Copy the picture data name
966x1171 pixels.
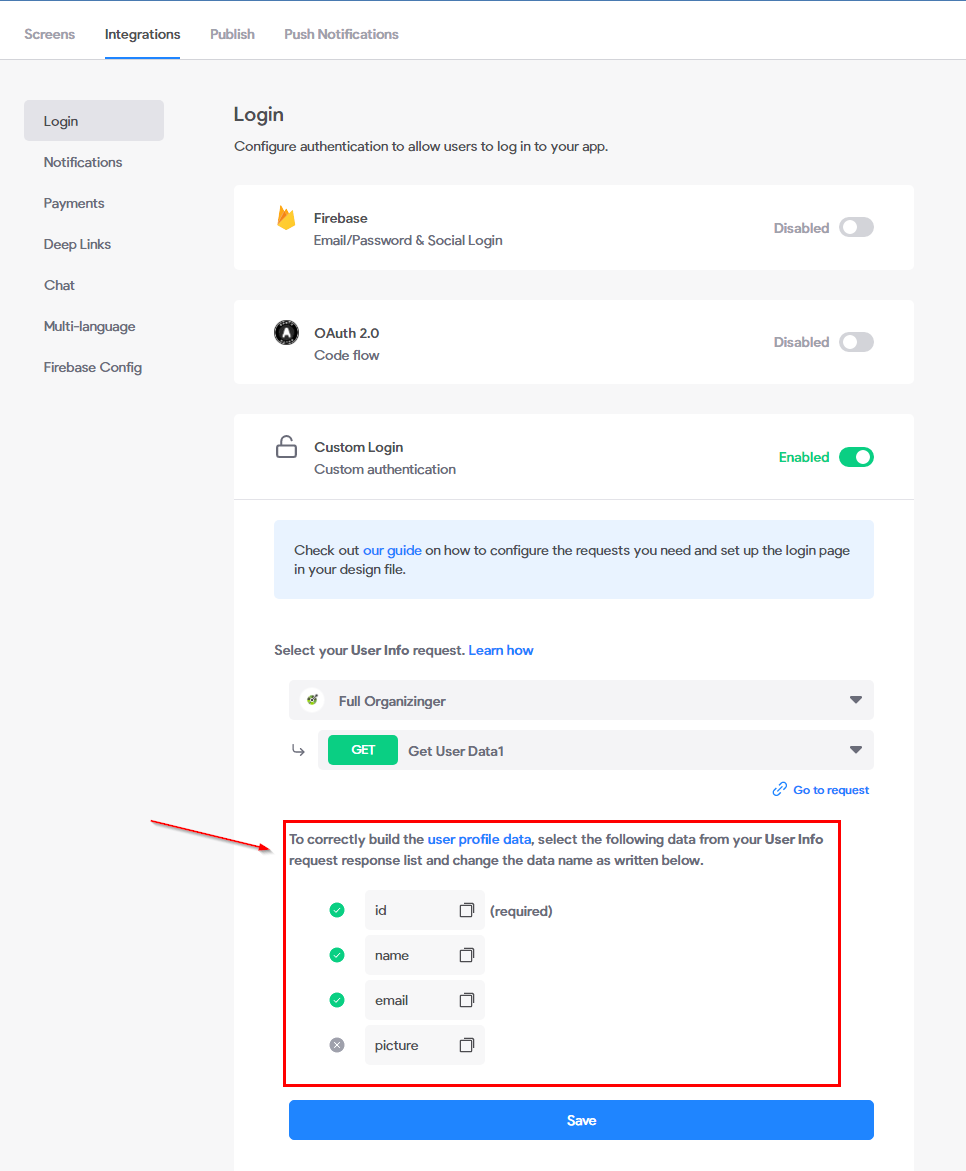[466, 1045]
